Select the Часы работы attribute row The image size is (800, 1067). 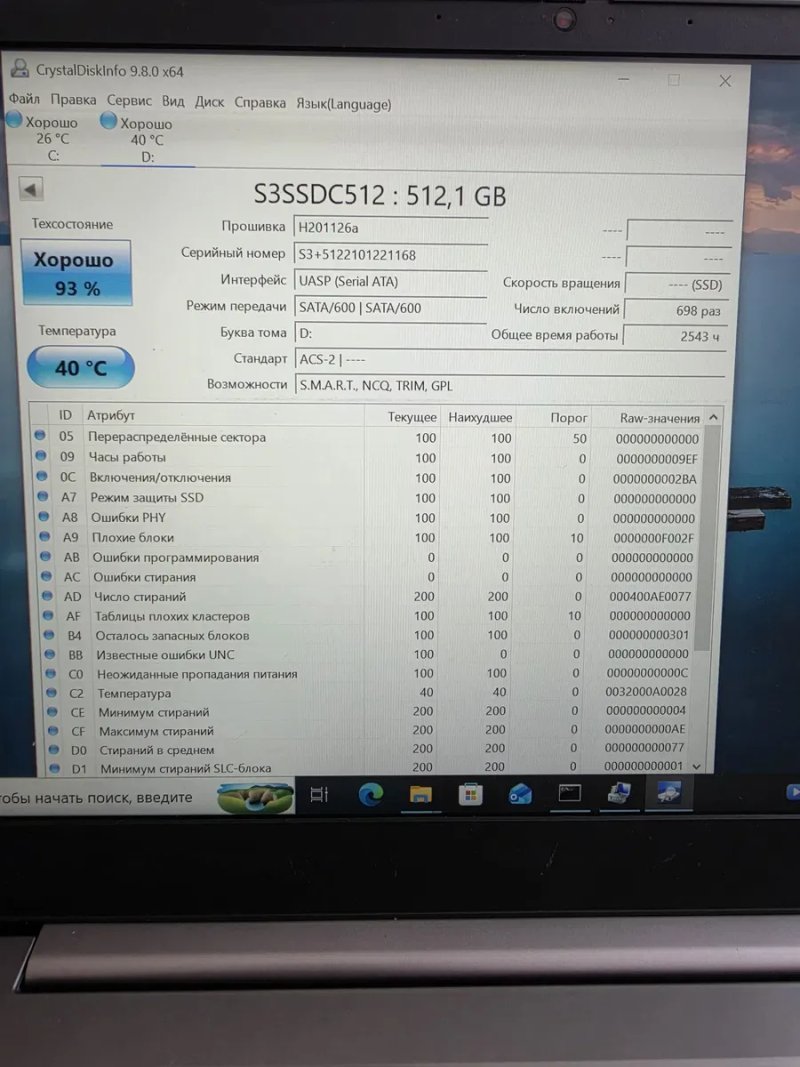point(367,458)
